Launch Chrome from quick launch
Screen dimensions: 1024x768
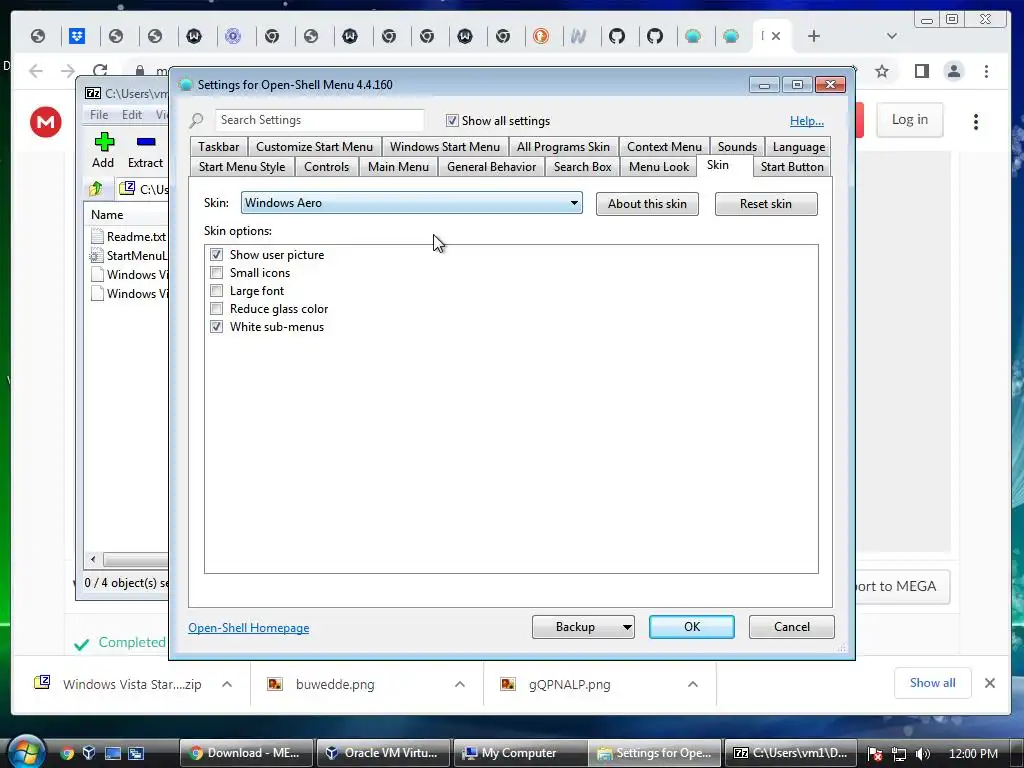67,753
